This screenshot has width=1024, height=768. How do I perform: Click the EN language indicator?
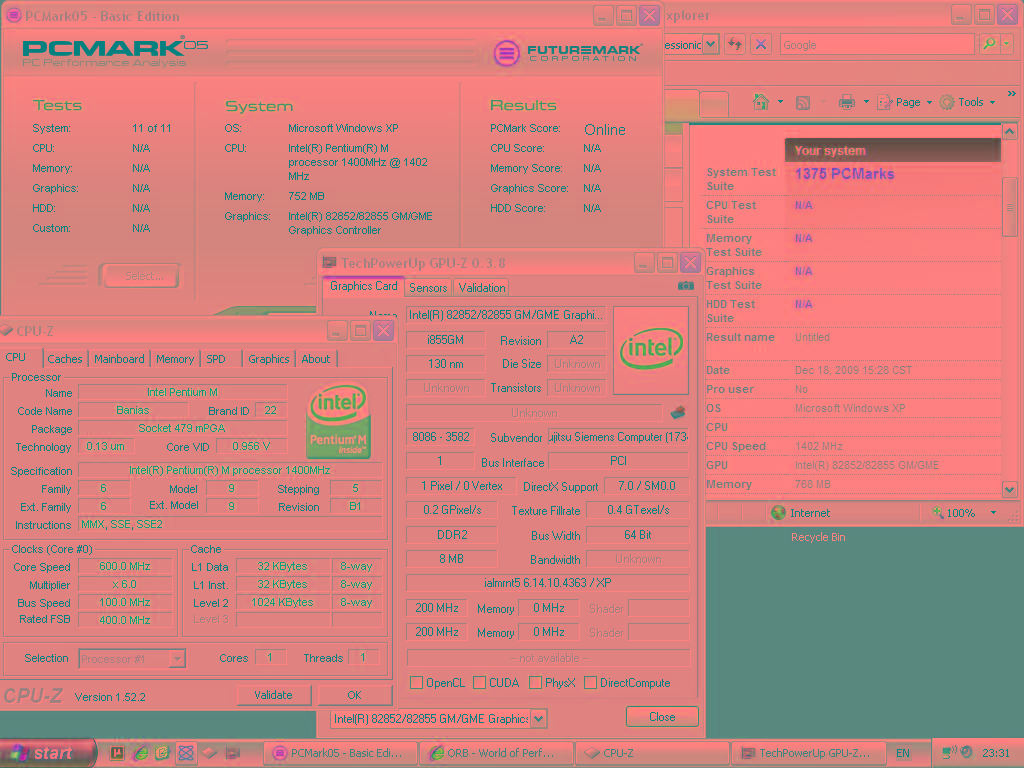[903, 753]
